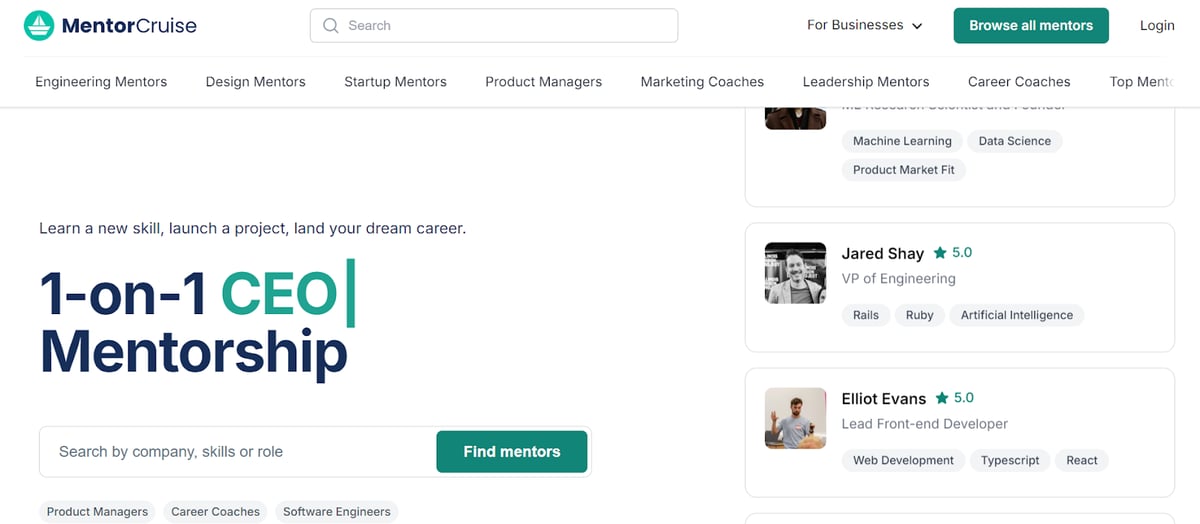Open Jared Shay's profile photo
1200x524 pixels.
click(x=795, y=273)
